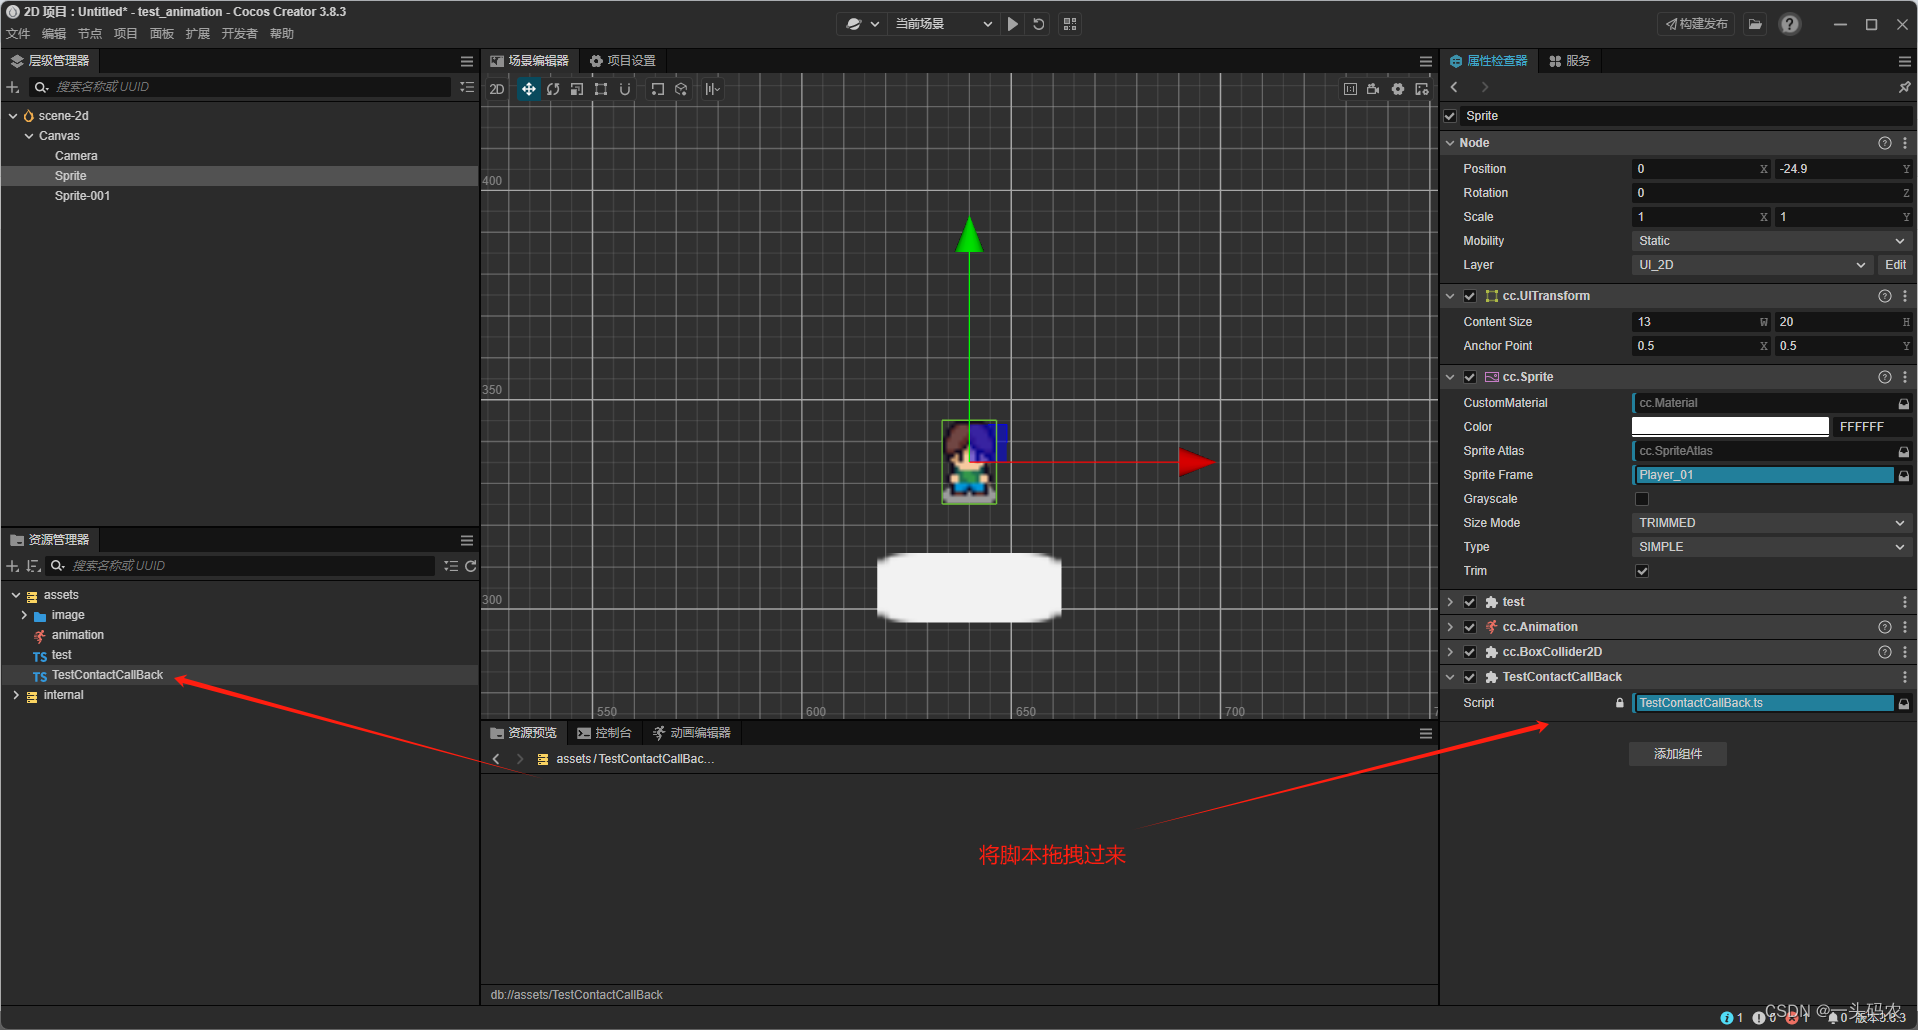
Task: Open the 节点 menu
Action: click(x=90, y=34)
